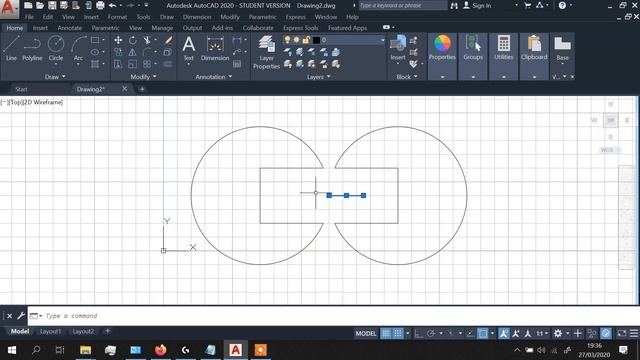Open the Properties panel dropdown arrow
Viewport: 640px width, 360px height.
442,77
